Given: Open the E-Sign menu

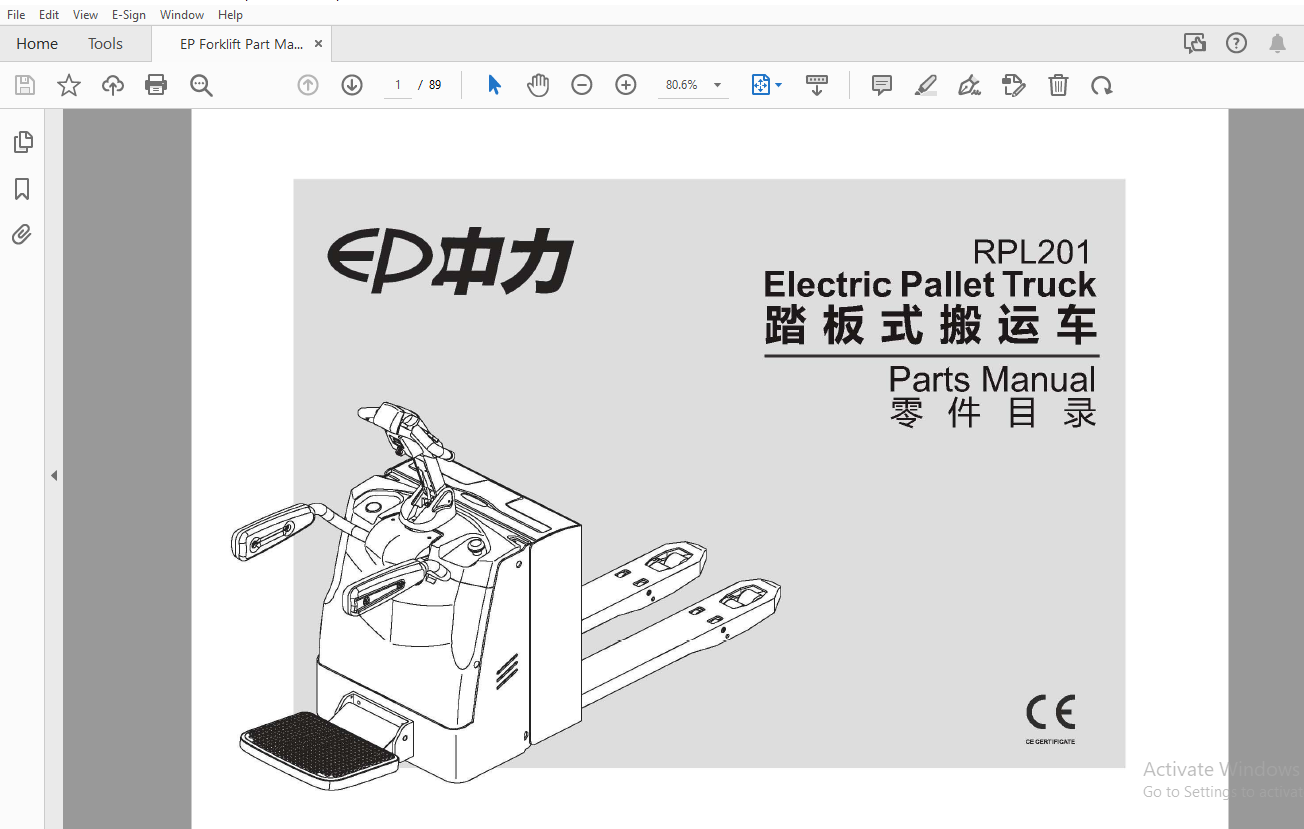Looking at the screenshot, I should 130,15.
